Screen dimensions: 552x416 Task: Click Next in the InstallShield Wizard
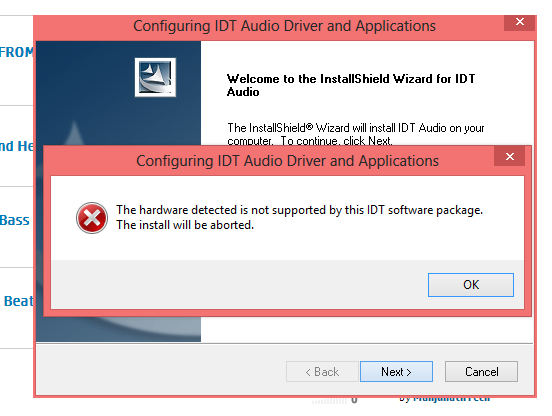(x=396, y=372)
